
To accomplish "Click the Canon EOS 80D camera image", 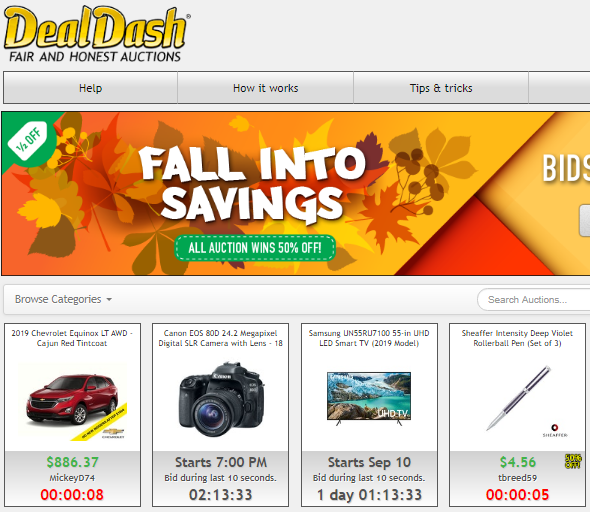I will click(221, 400).
